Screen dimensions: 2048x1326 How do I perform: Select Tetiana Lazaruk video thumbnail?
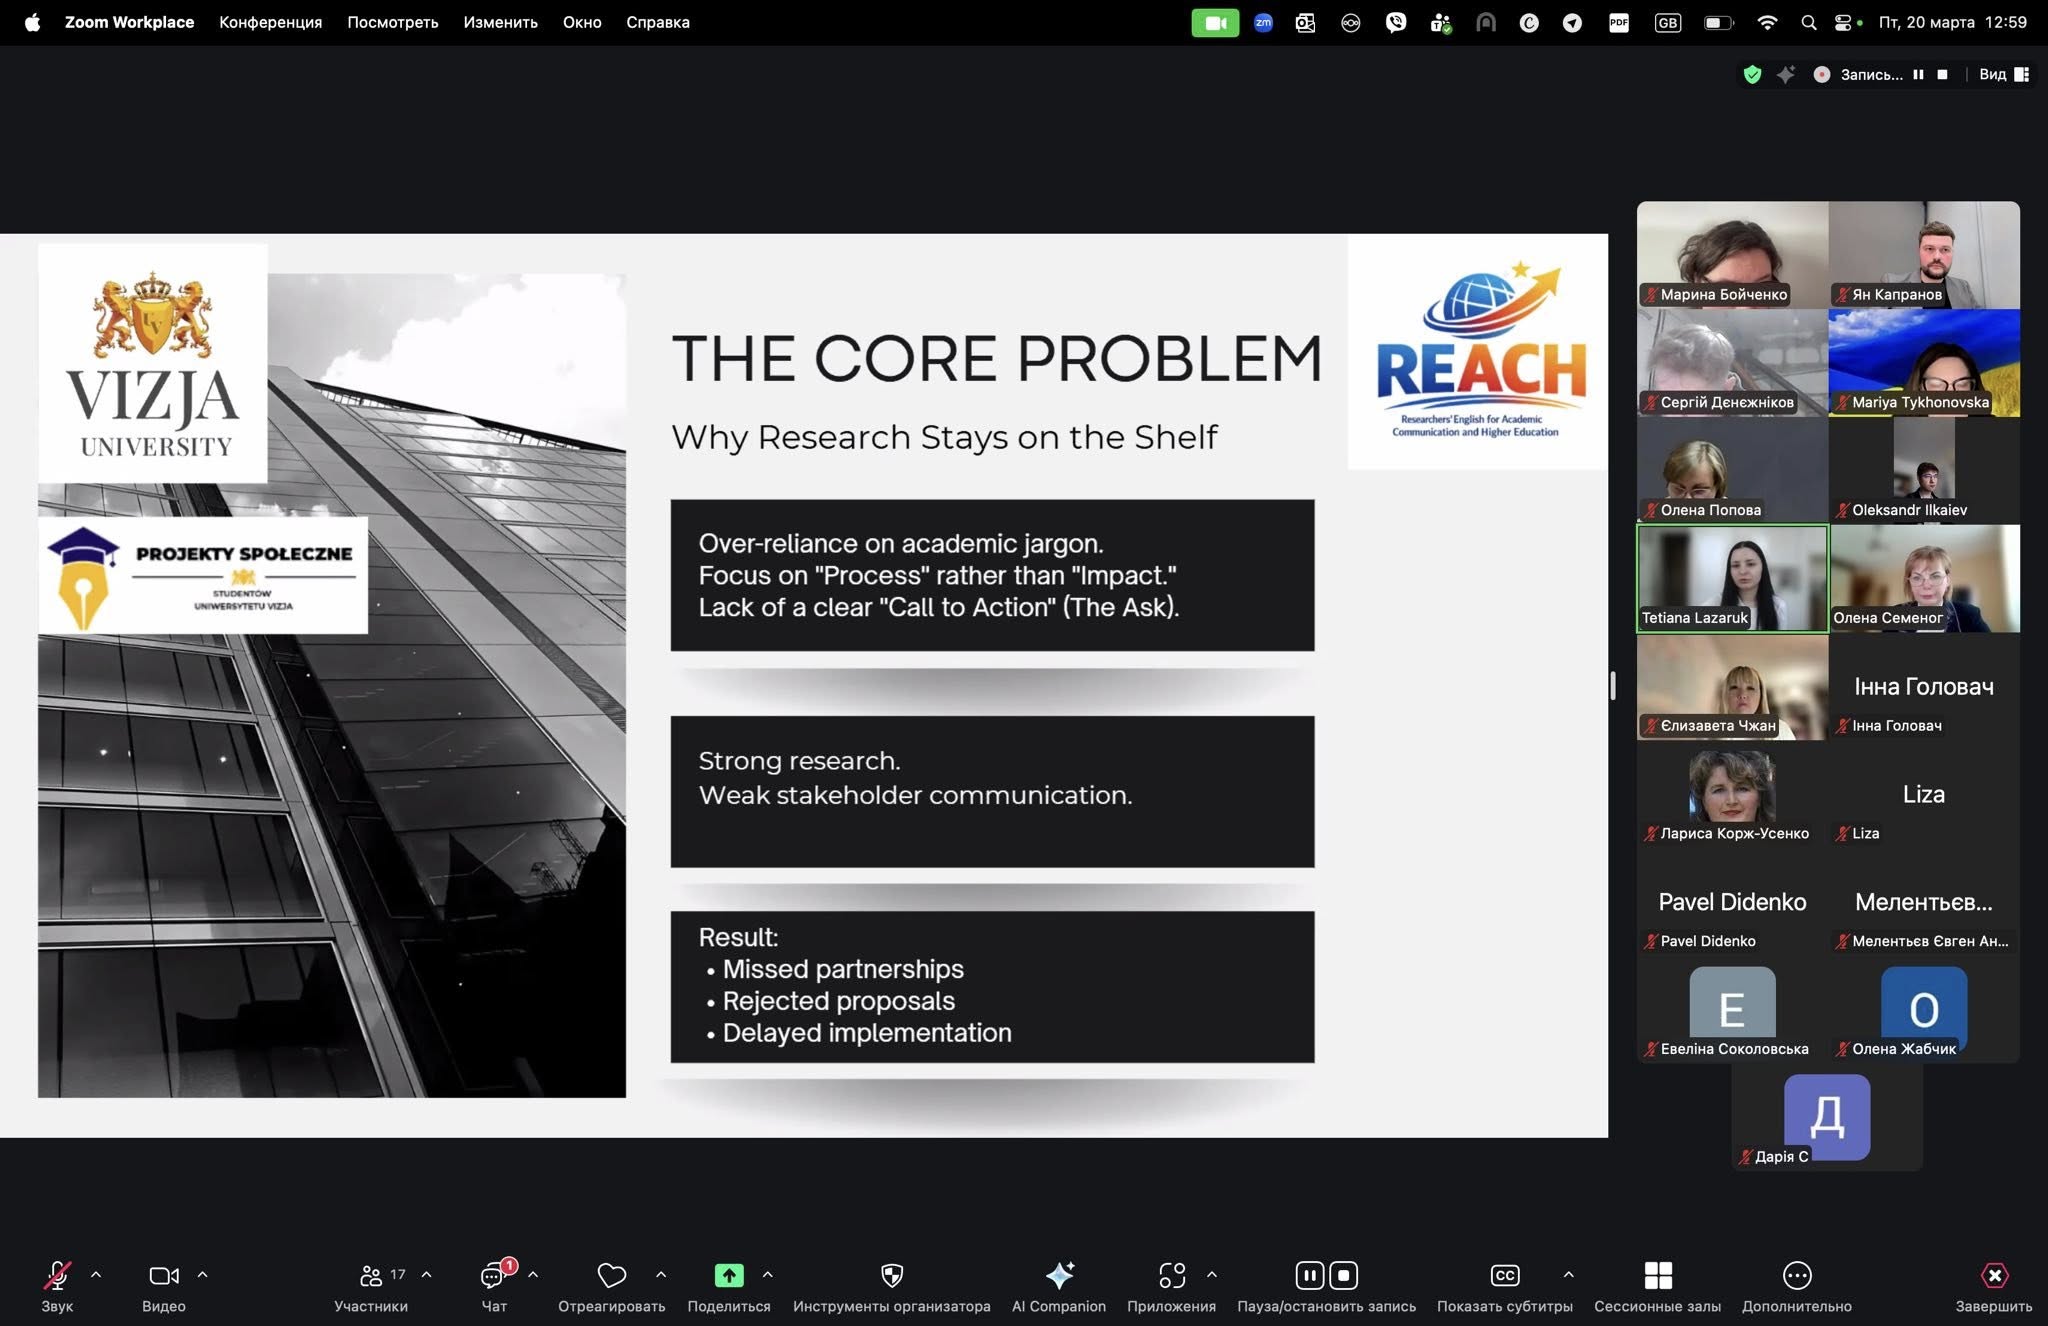pyautogui.click(x=1732, y=578)
